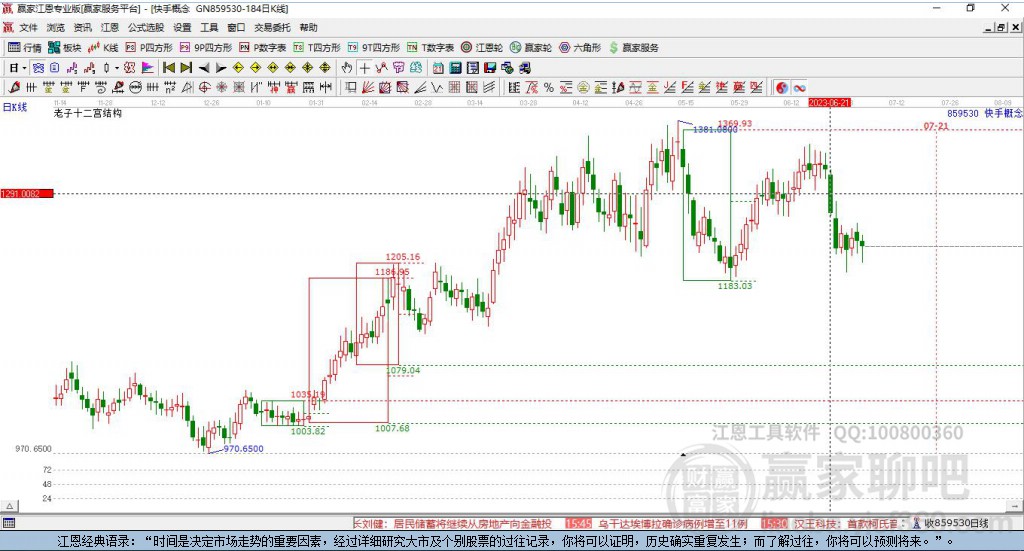Select the 1381.0800 price label

coord(714,130)
